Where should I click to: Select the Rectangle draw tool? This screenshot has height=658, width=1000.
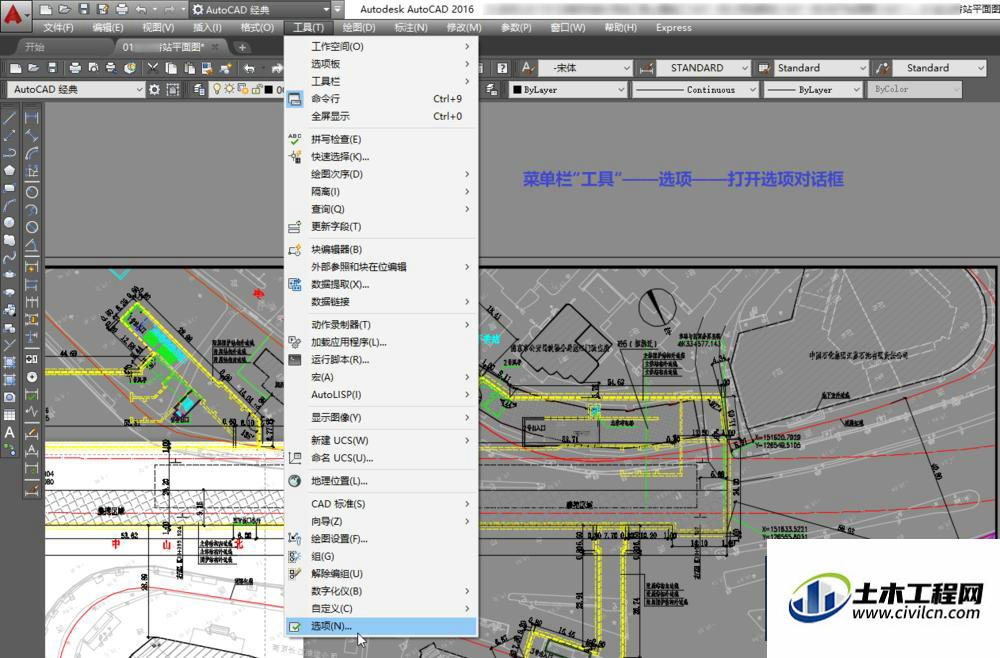[10, 188]
